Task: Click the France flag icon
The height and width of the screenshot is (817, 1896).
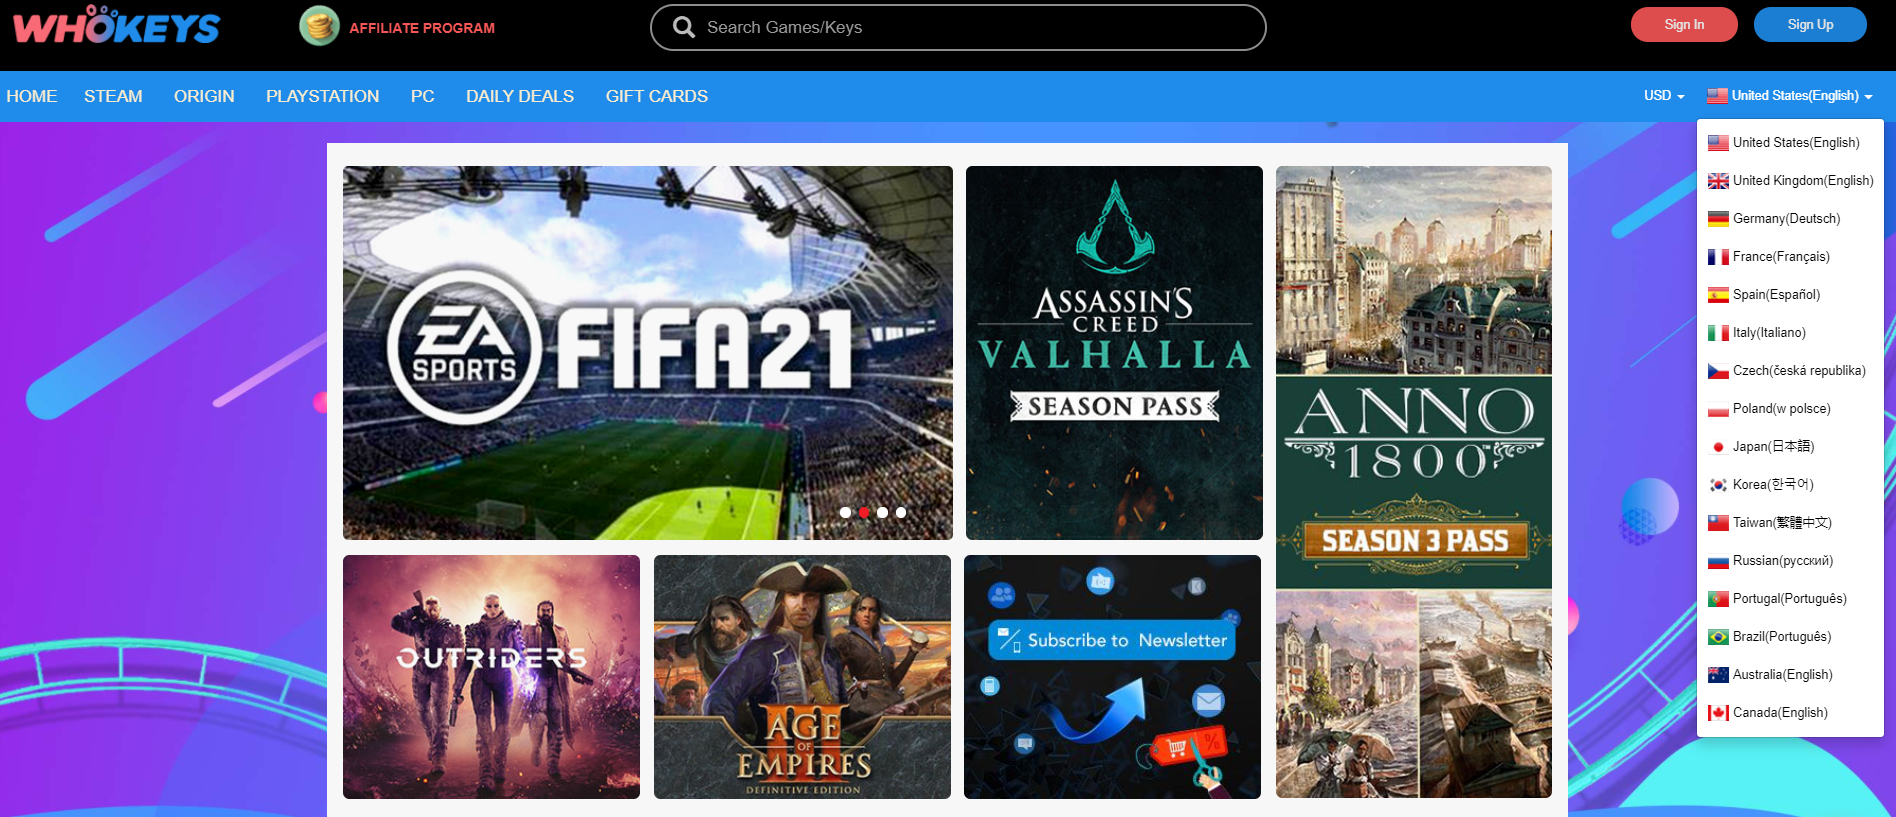Action: coord(1718,257)
